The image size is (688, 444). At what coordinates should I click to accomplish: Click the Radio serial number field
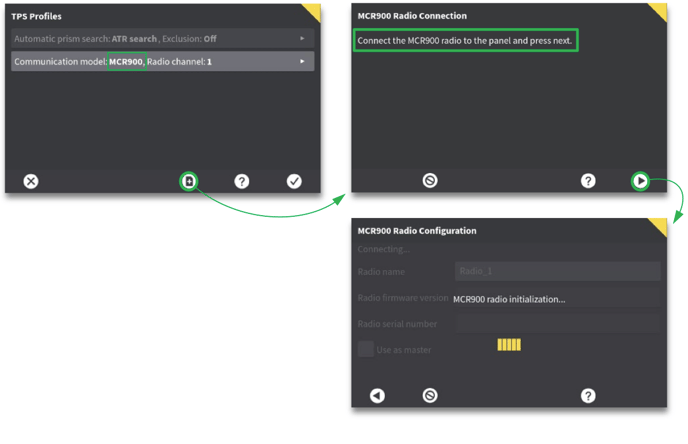click(557, 323)
